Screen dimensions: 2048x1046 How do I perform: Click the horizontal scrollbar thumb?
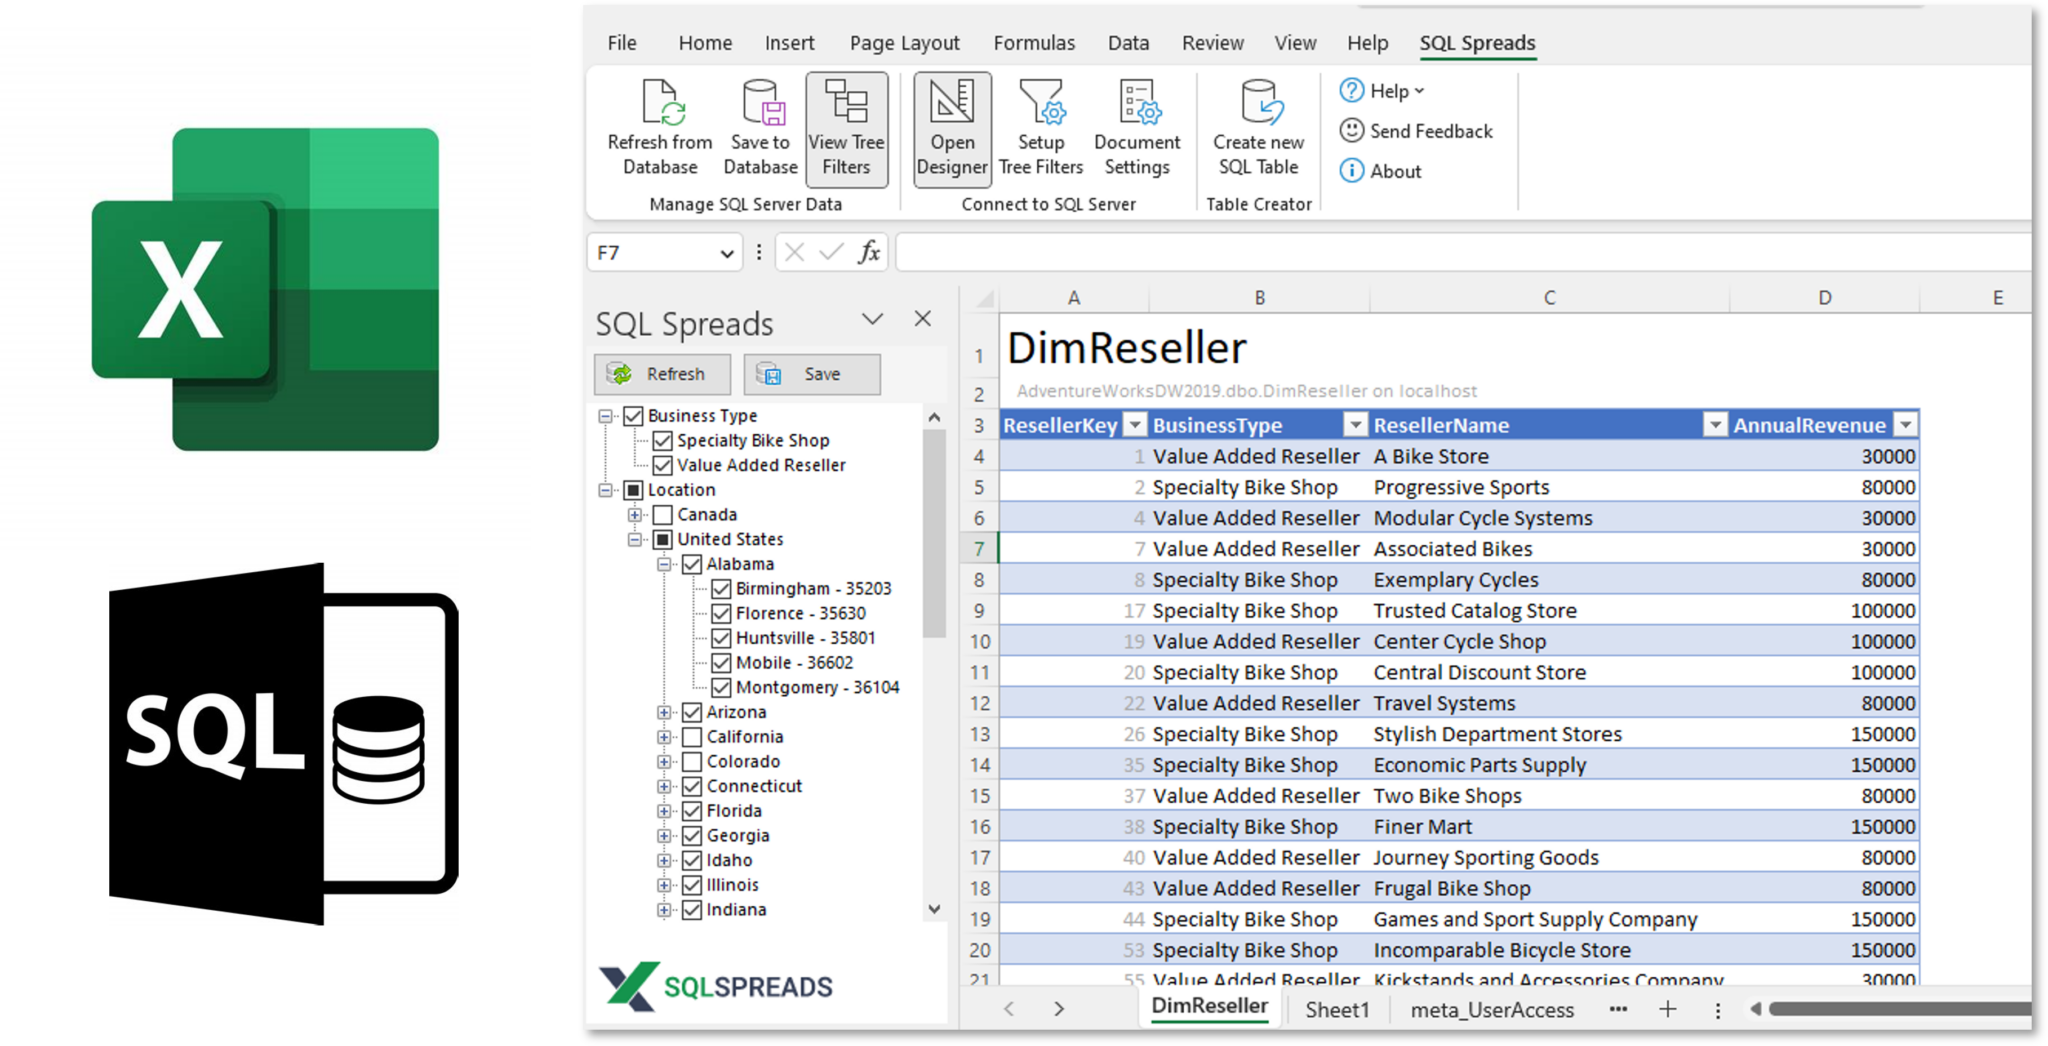(x=1900, y=1010)
